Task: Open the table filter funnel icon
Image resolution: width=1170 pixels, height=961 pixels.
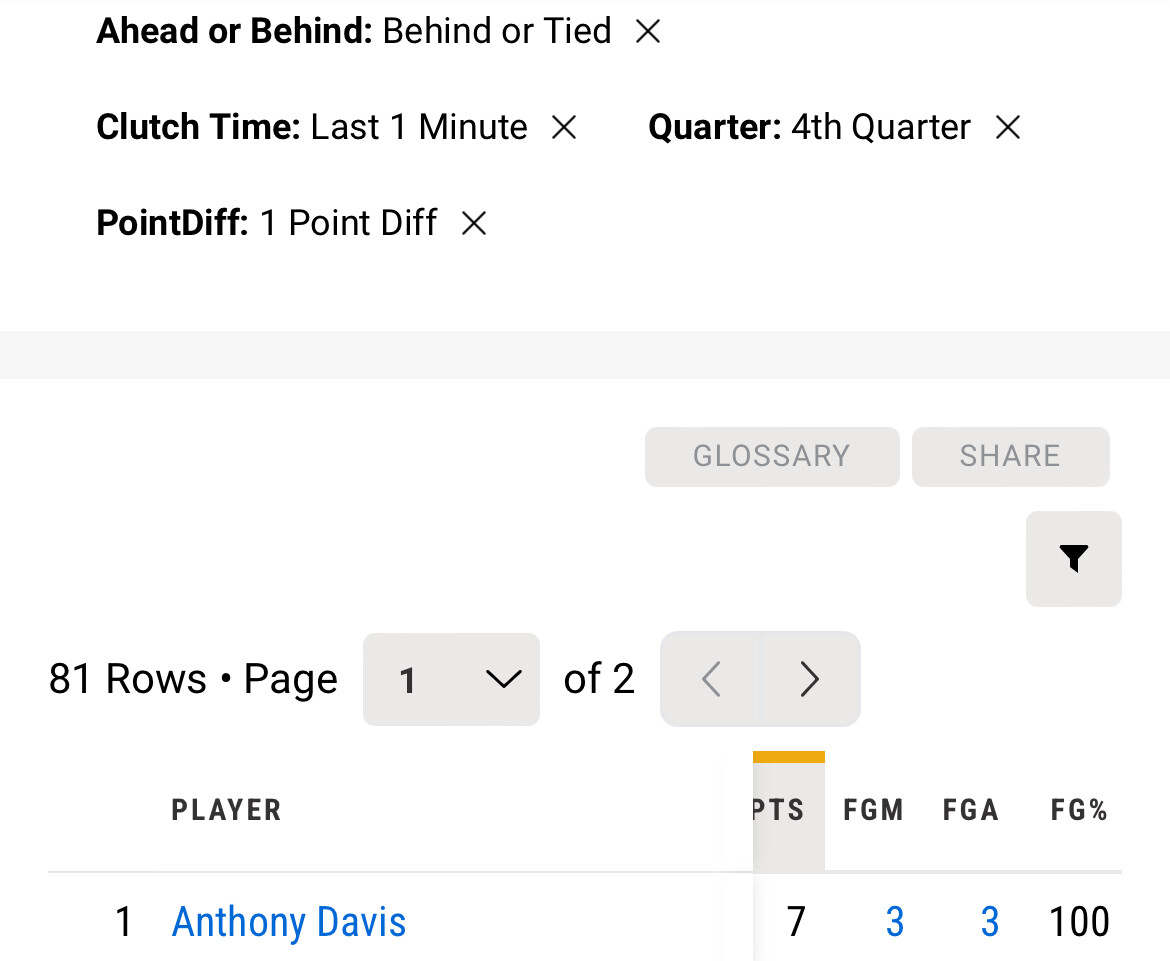Action: 1073,558
